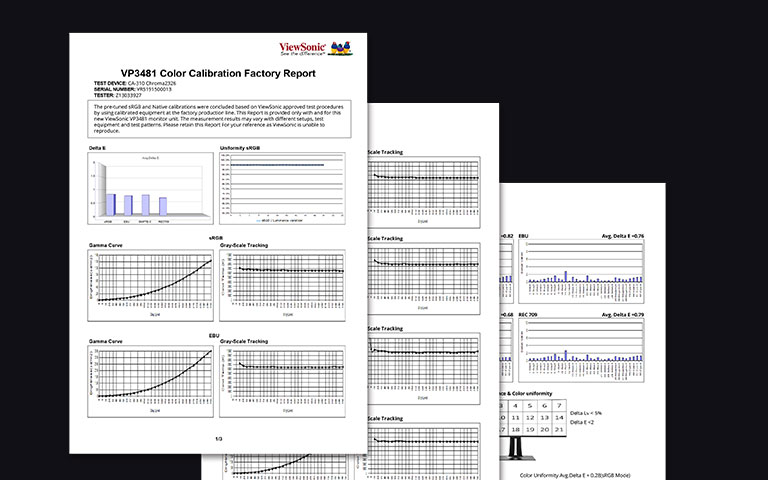This screenshot has width=768, height=480.
Task: Click cell 18 in the uniformity grid
Action: (515, 430)
